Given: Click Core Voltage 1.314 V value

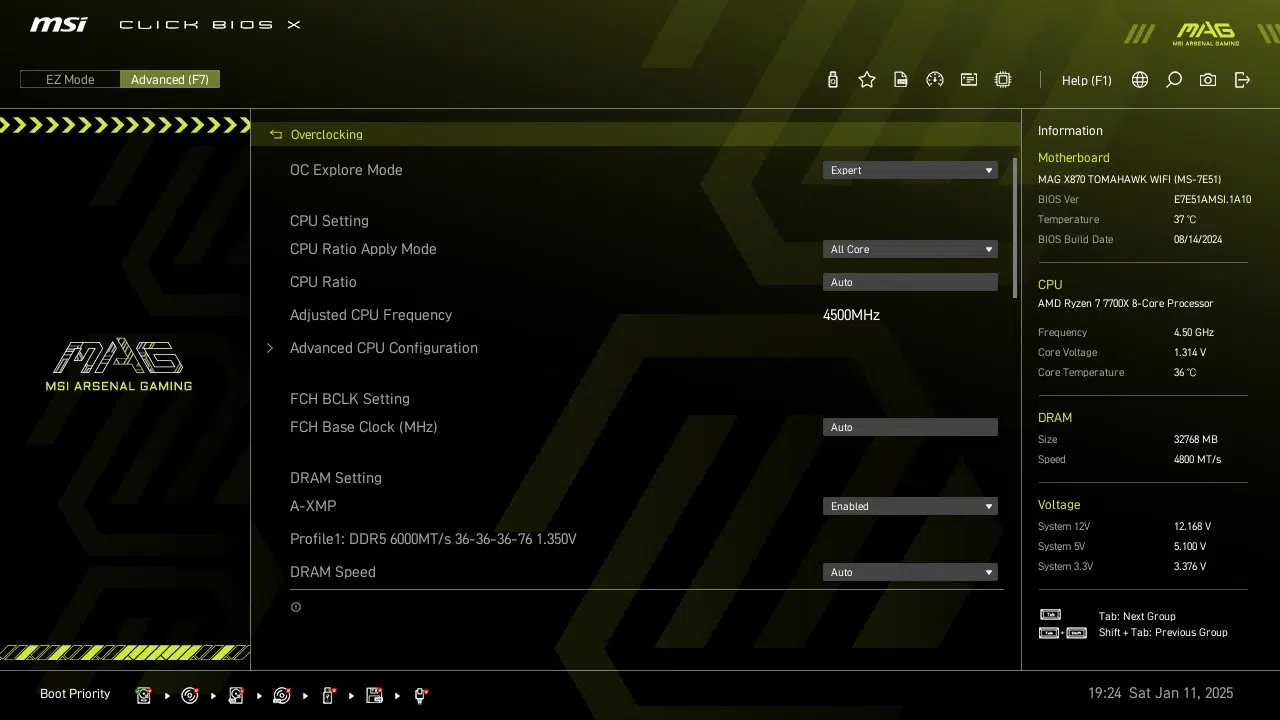Looking at the screenshot, I should click(1190, 353).
